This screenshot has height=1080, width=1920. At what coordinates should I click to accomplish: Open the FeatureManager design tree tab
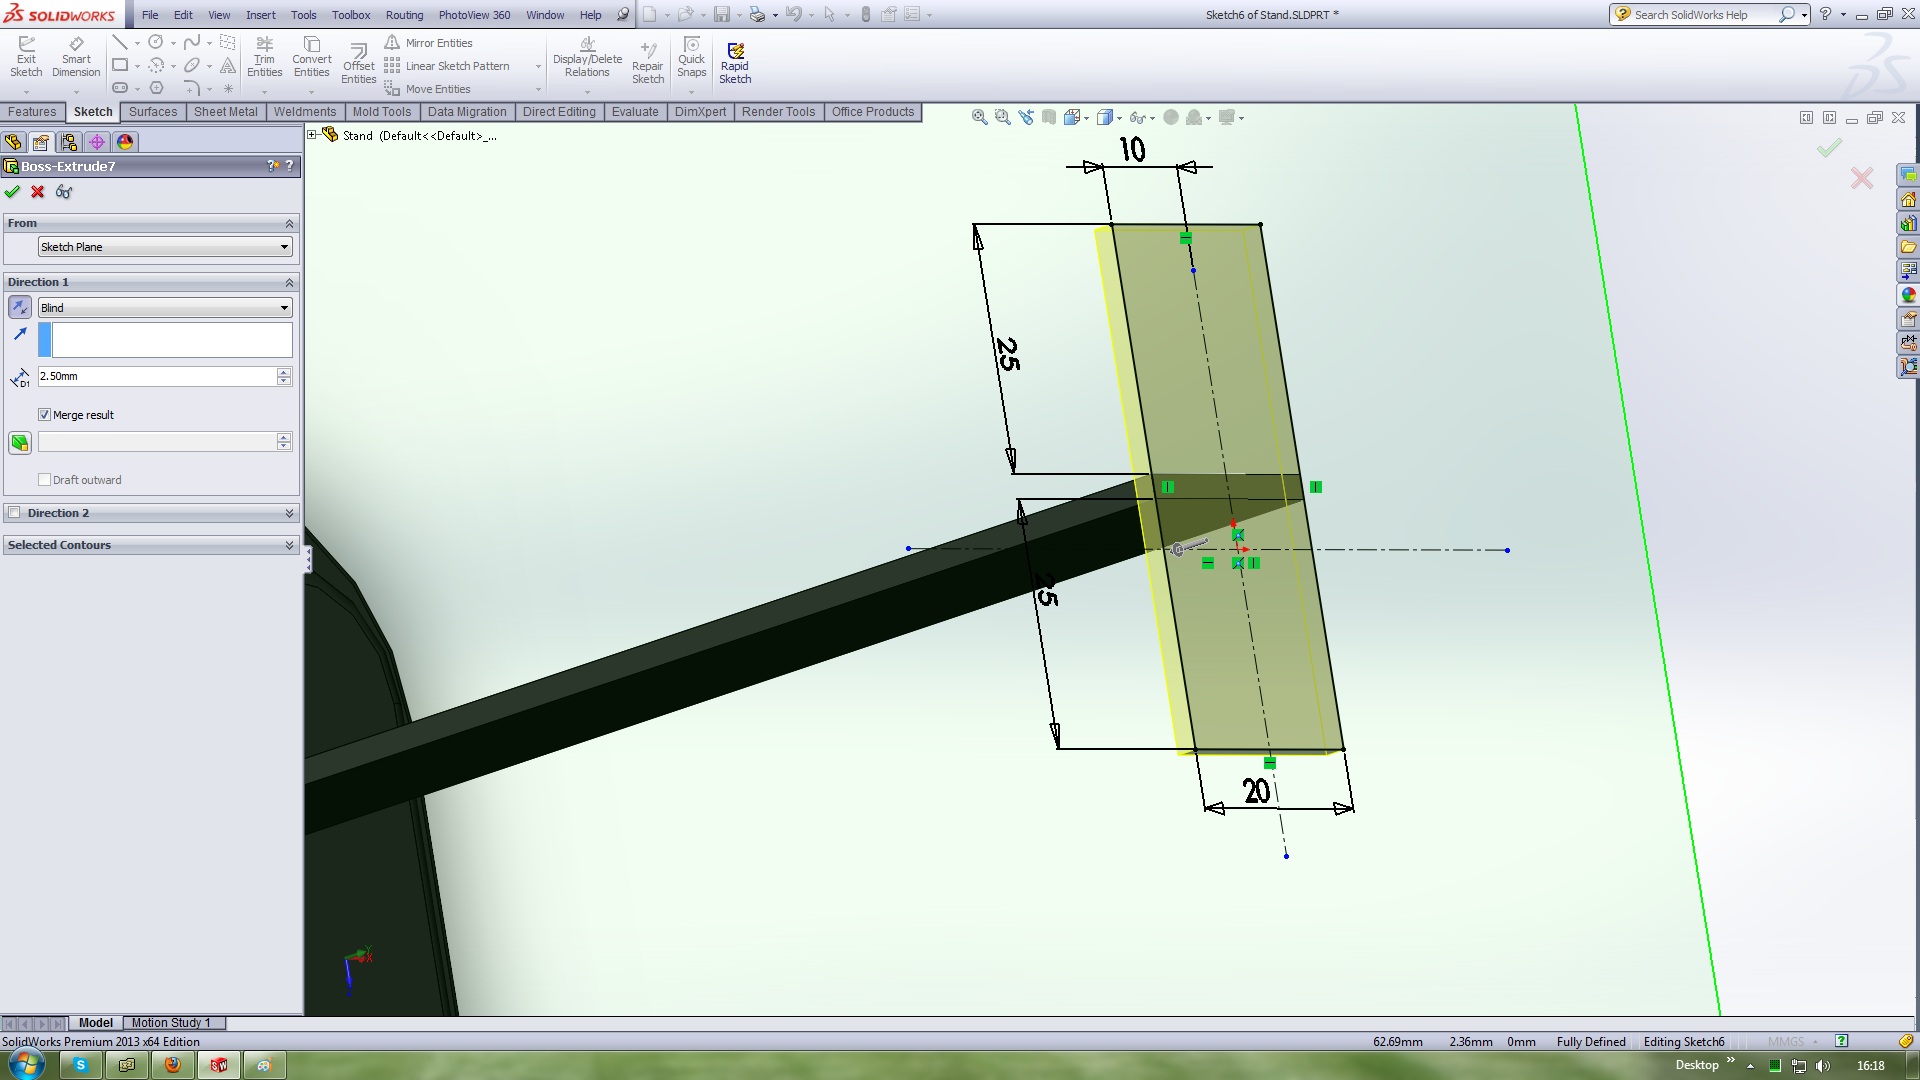13,142
